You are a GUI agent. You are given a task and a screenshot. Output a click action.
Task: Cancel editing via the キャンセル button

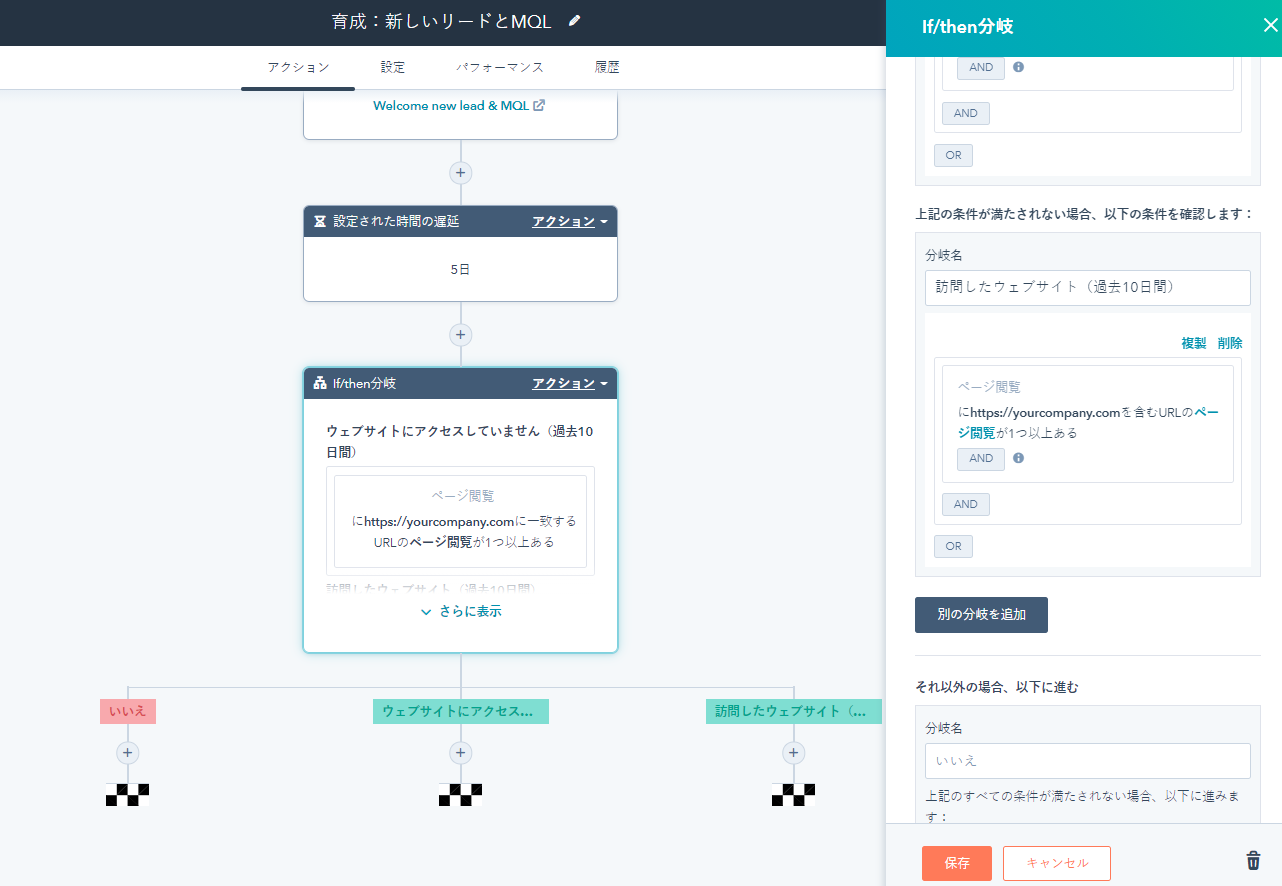1056,863
